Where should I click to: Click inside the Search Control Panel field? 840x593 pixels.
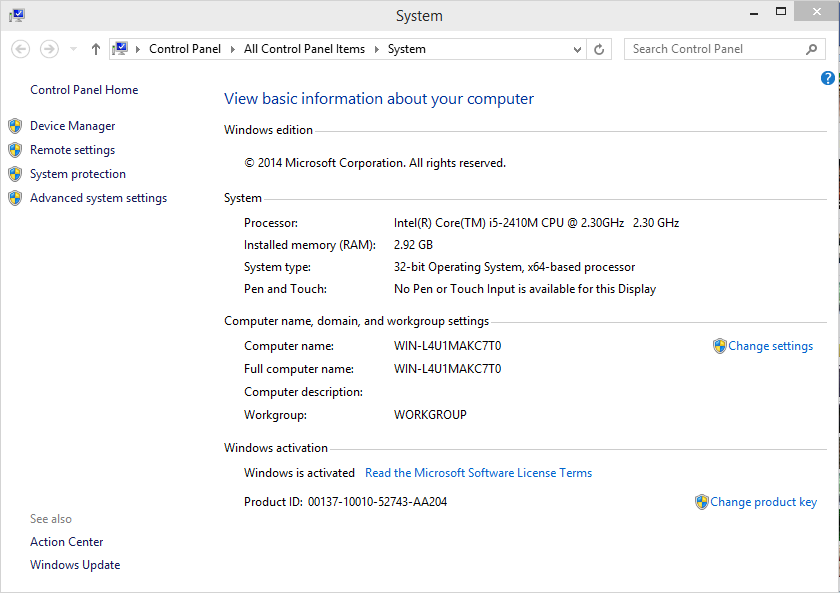pyautogui.click(x=710, y=48)
